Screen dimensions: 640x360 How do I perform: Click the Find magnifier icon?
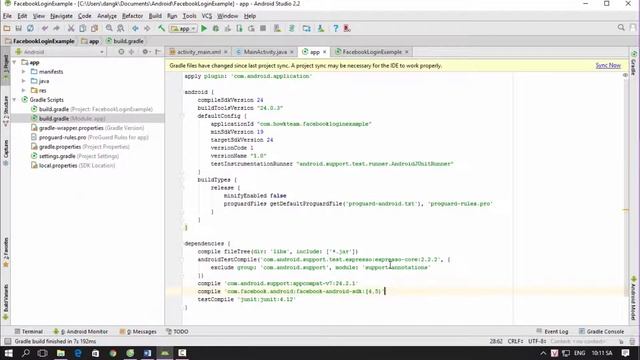click(109, 29)
